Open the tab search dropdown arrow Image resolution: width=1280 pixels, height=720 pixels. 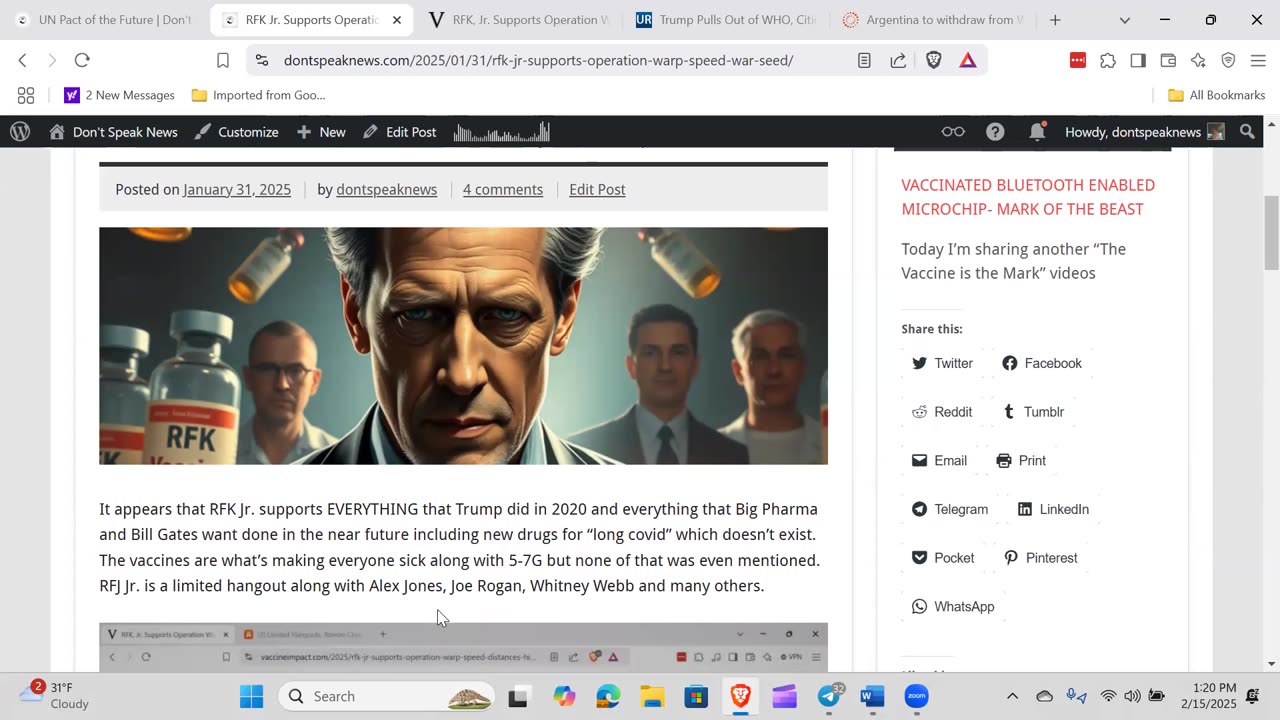(x=1125, y=20)
